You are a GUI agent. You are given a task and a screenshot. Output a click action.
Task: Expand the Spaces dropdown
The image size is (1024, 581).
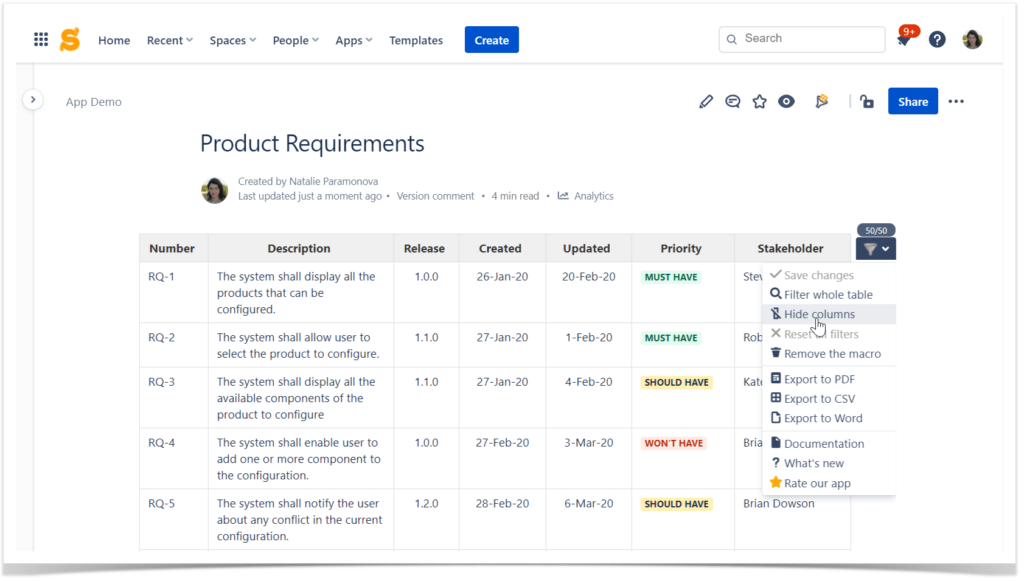tap(232, 40)
